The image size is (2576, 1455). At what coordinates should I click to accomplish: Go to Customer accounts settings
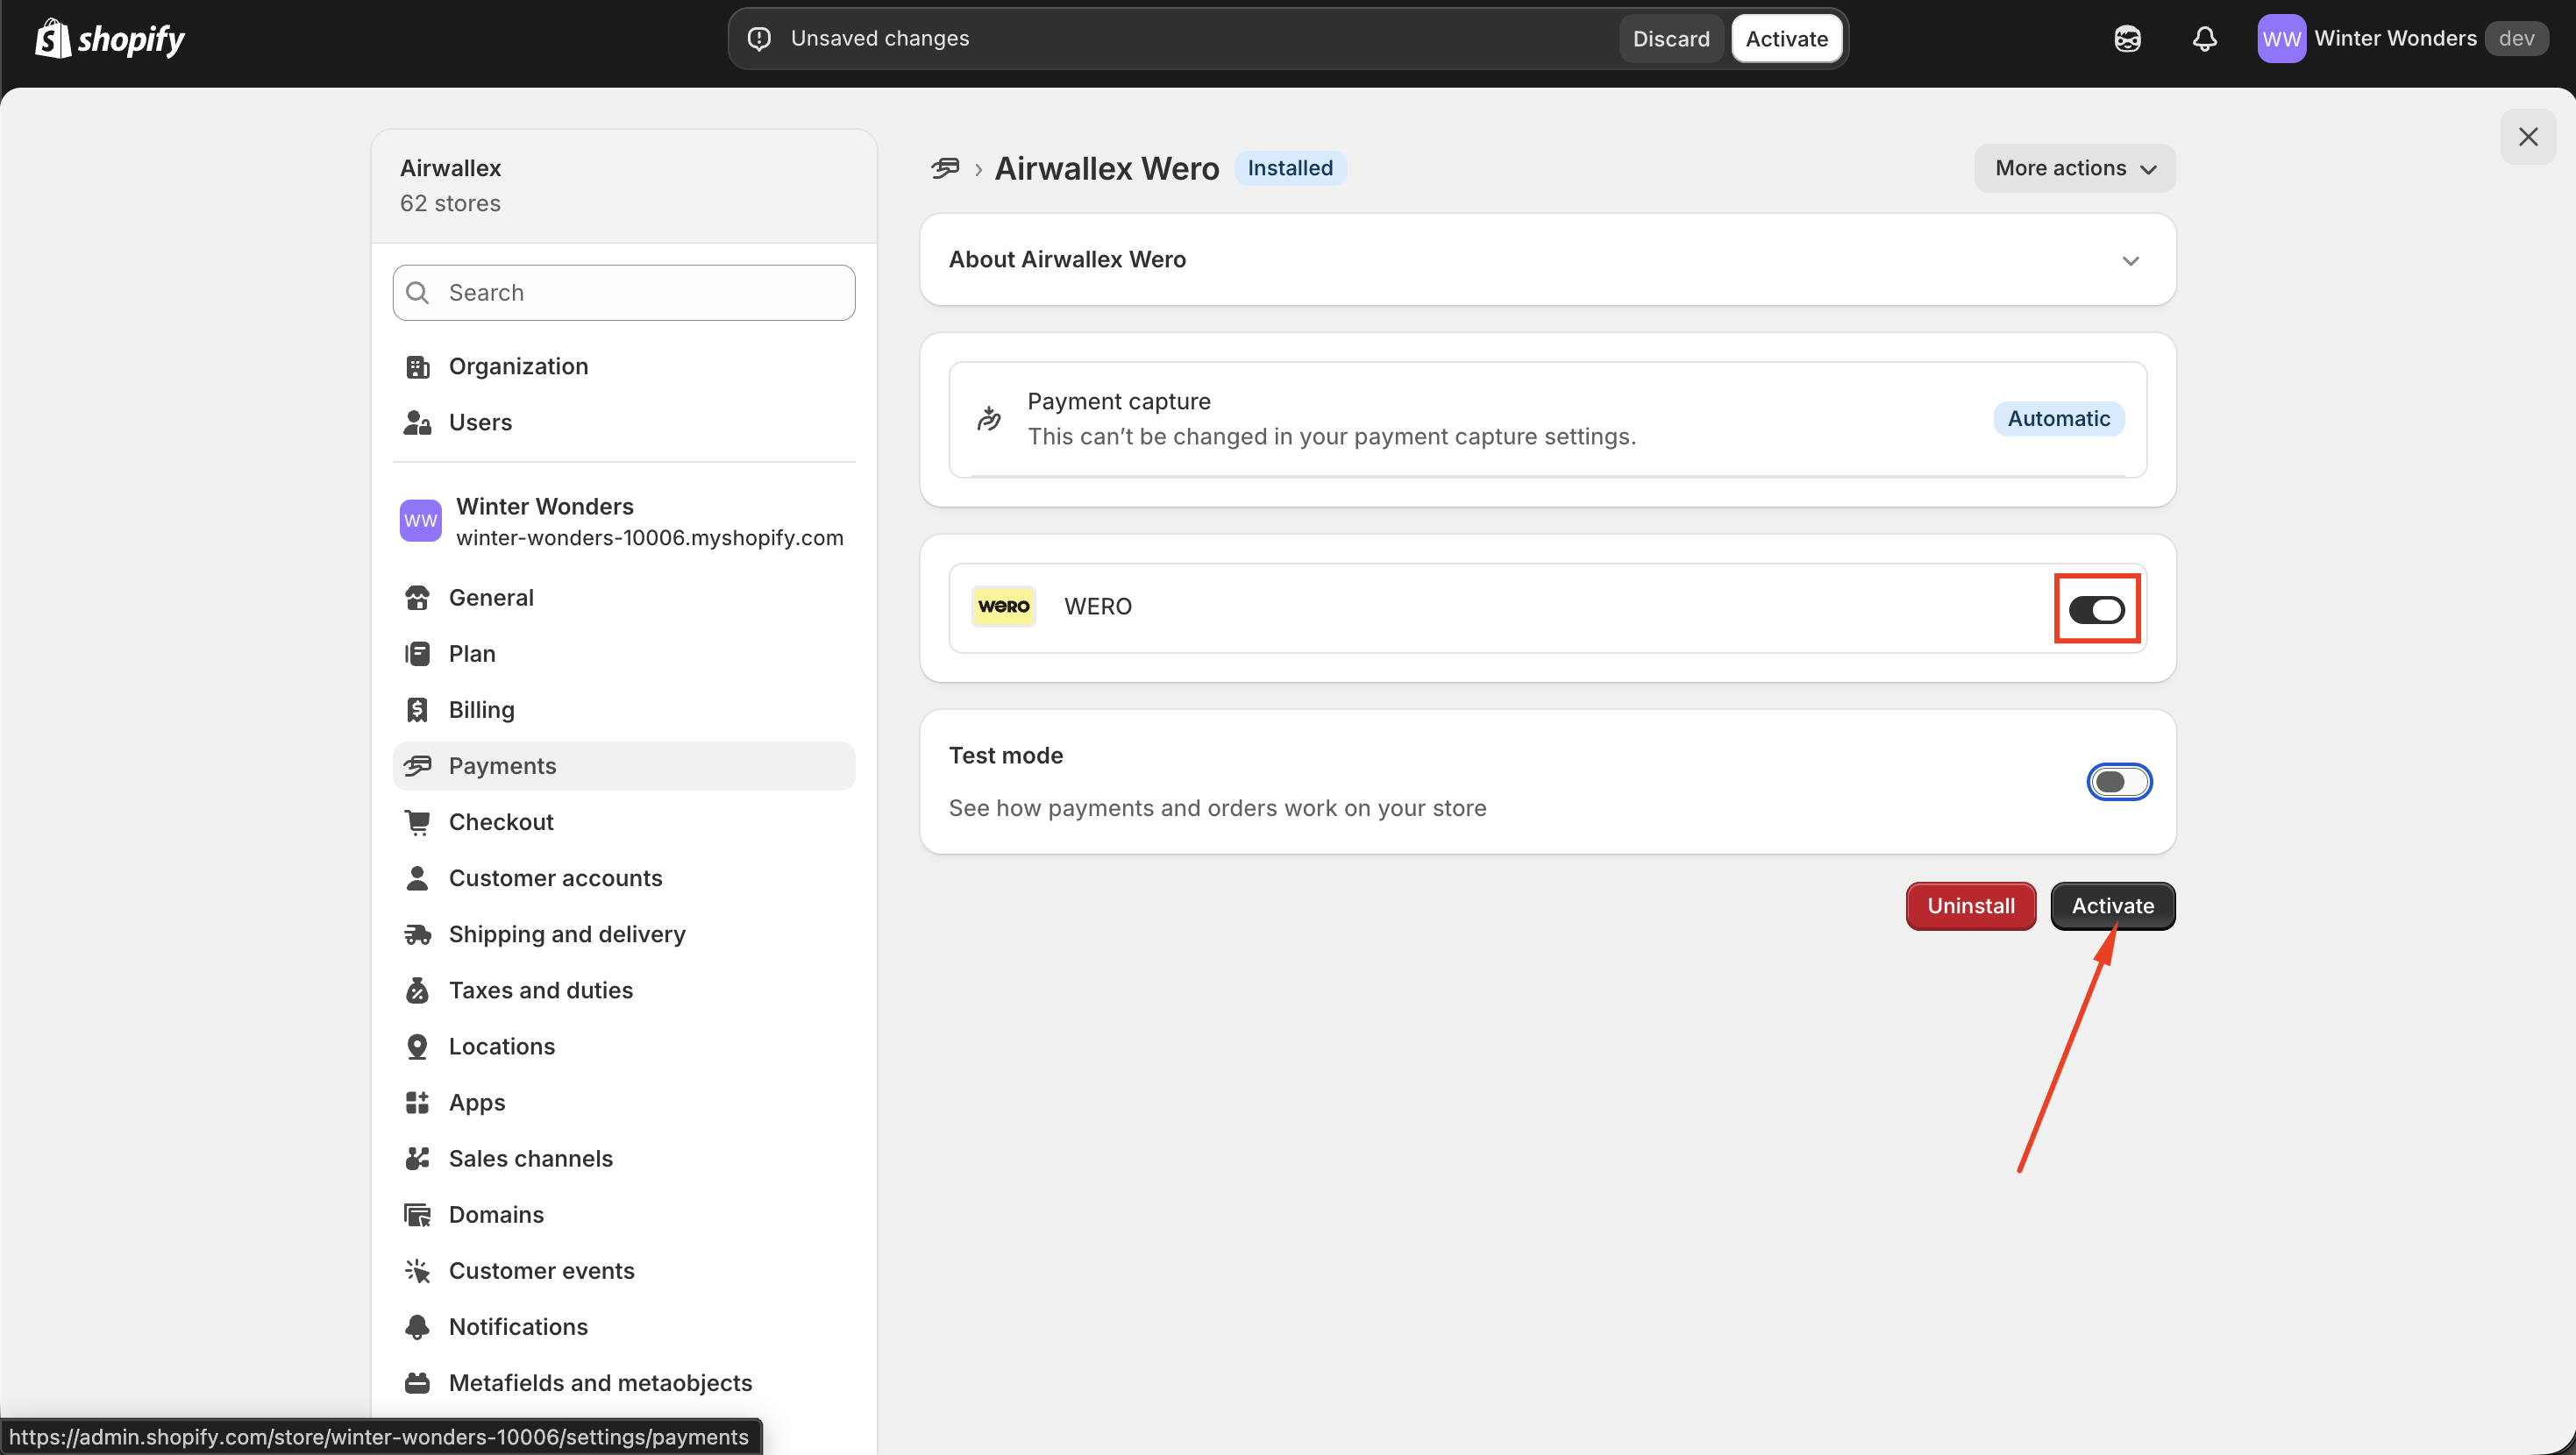(624, 878)
